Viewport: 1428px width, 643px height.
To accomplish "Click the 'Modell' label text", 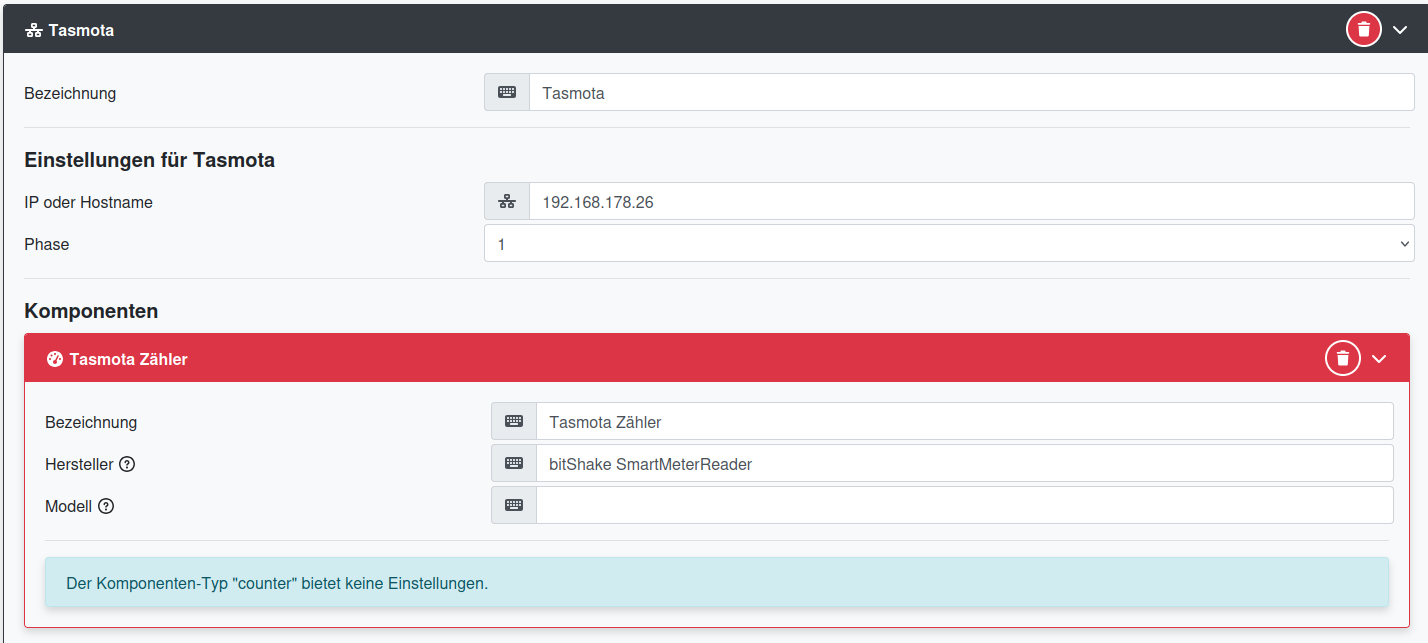I will coord(69,506).
